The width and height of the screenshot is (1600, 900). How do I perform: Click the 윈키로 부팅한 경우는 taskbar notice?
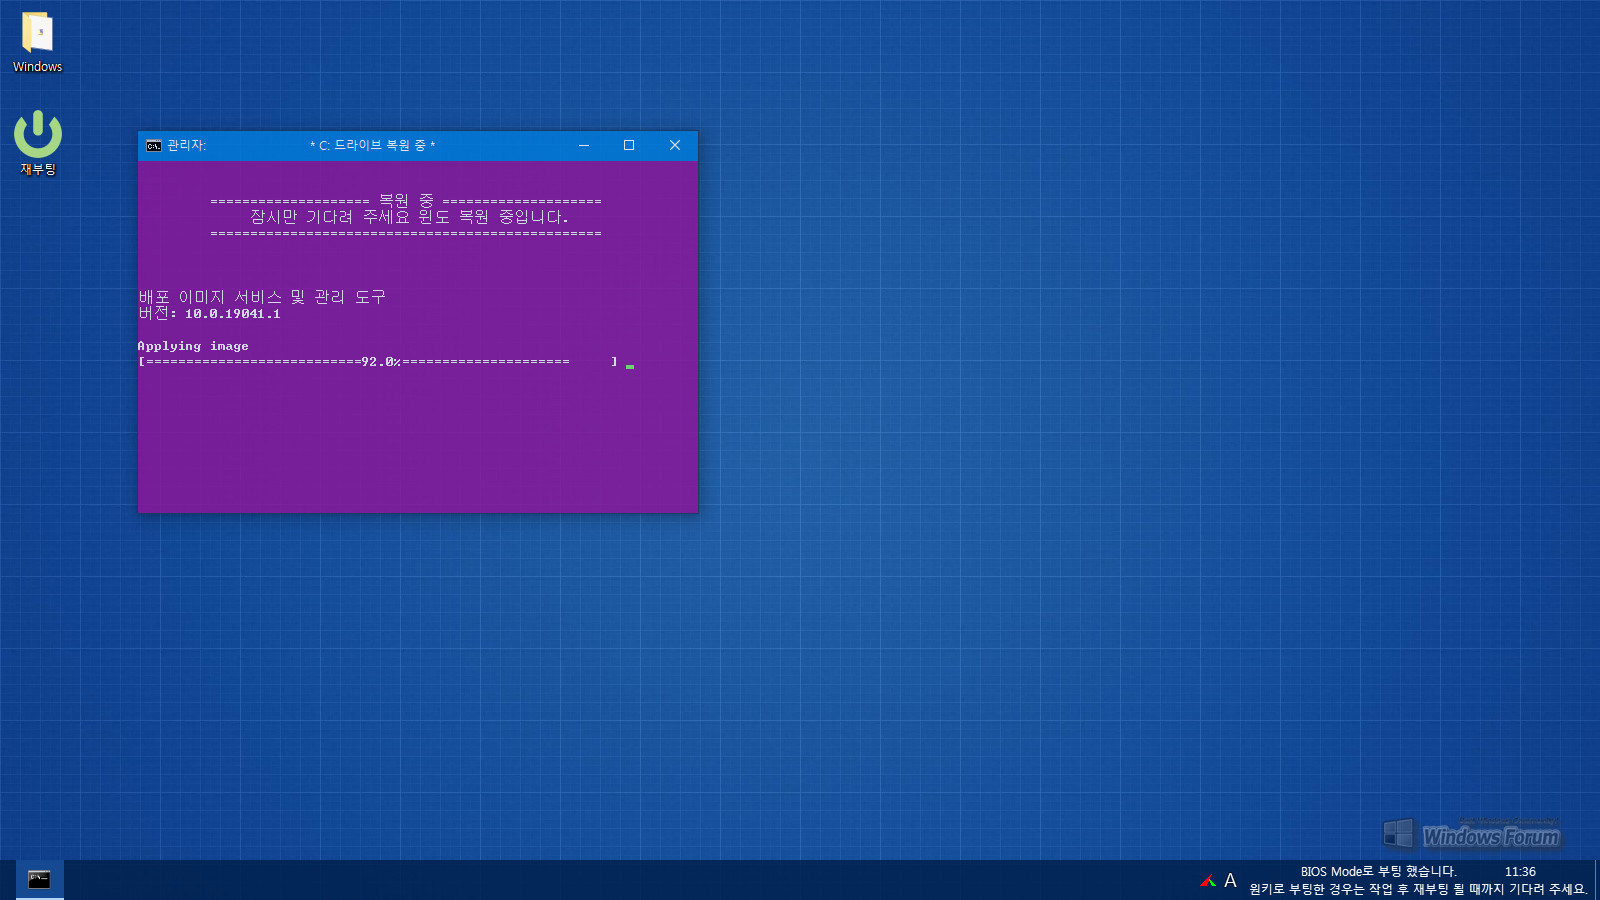tap(1418, 889)
